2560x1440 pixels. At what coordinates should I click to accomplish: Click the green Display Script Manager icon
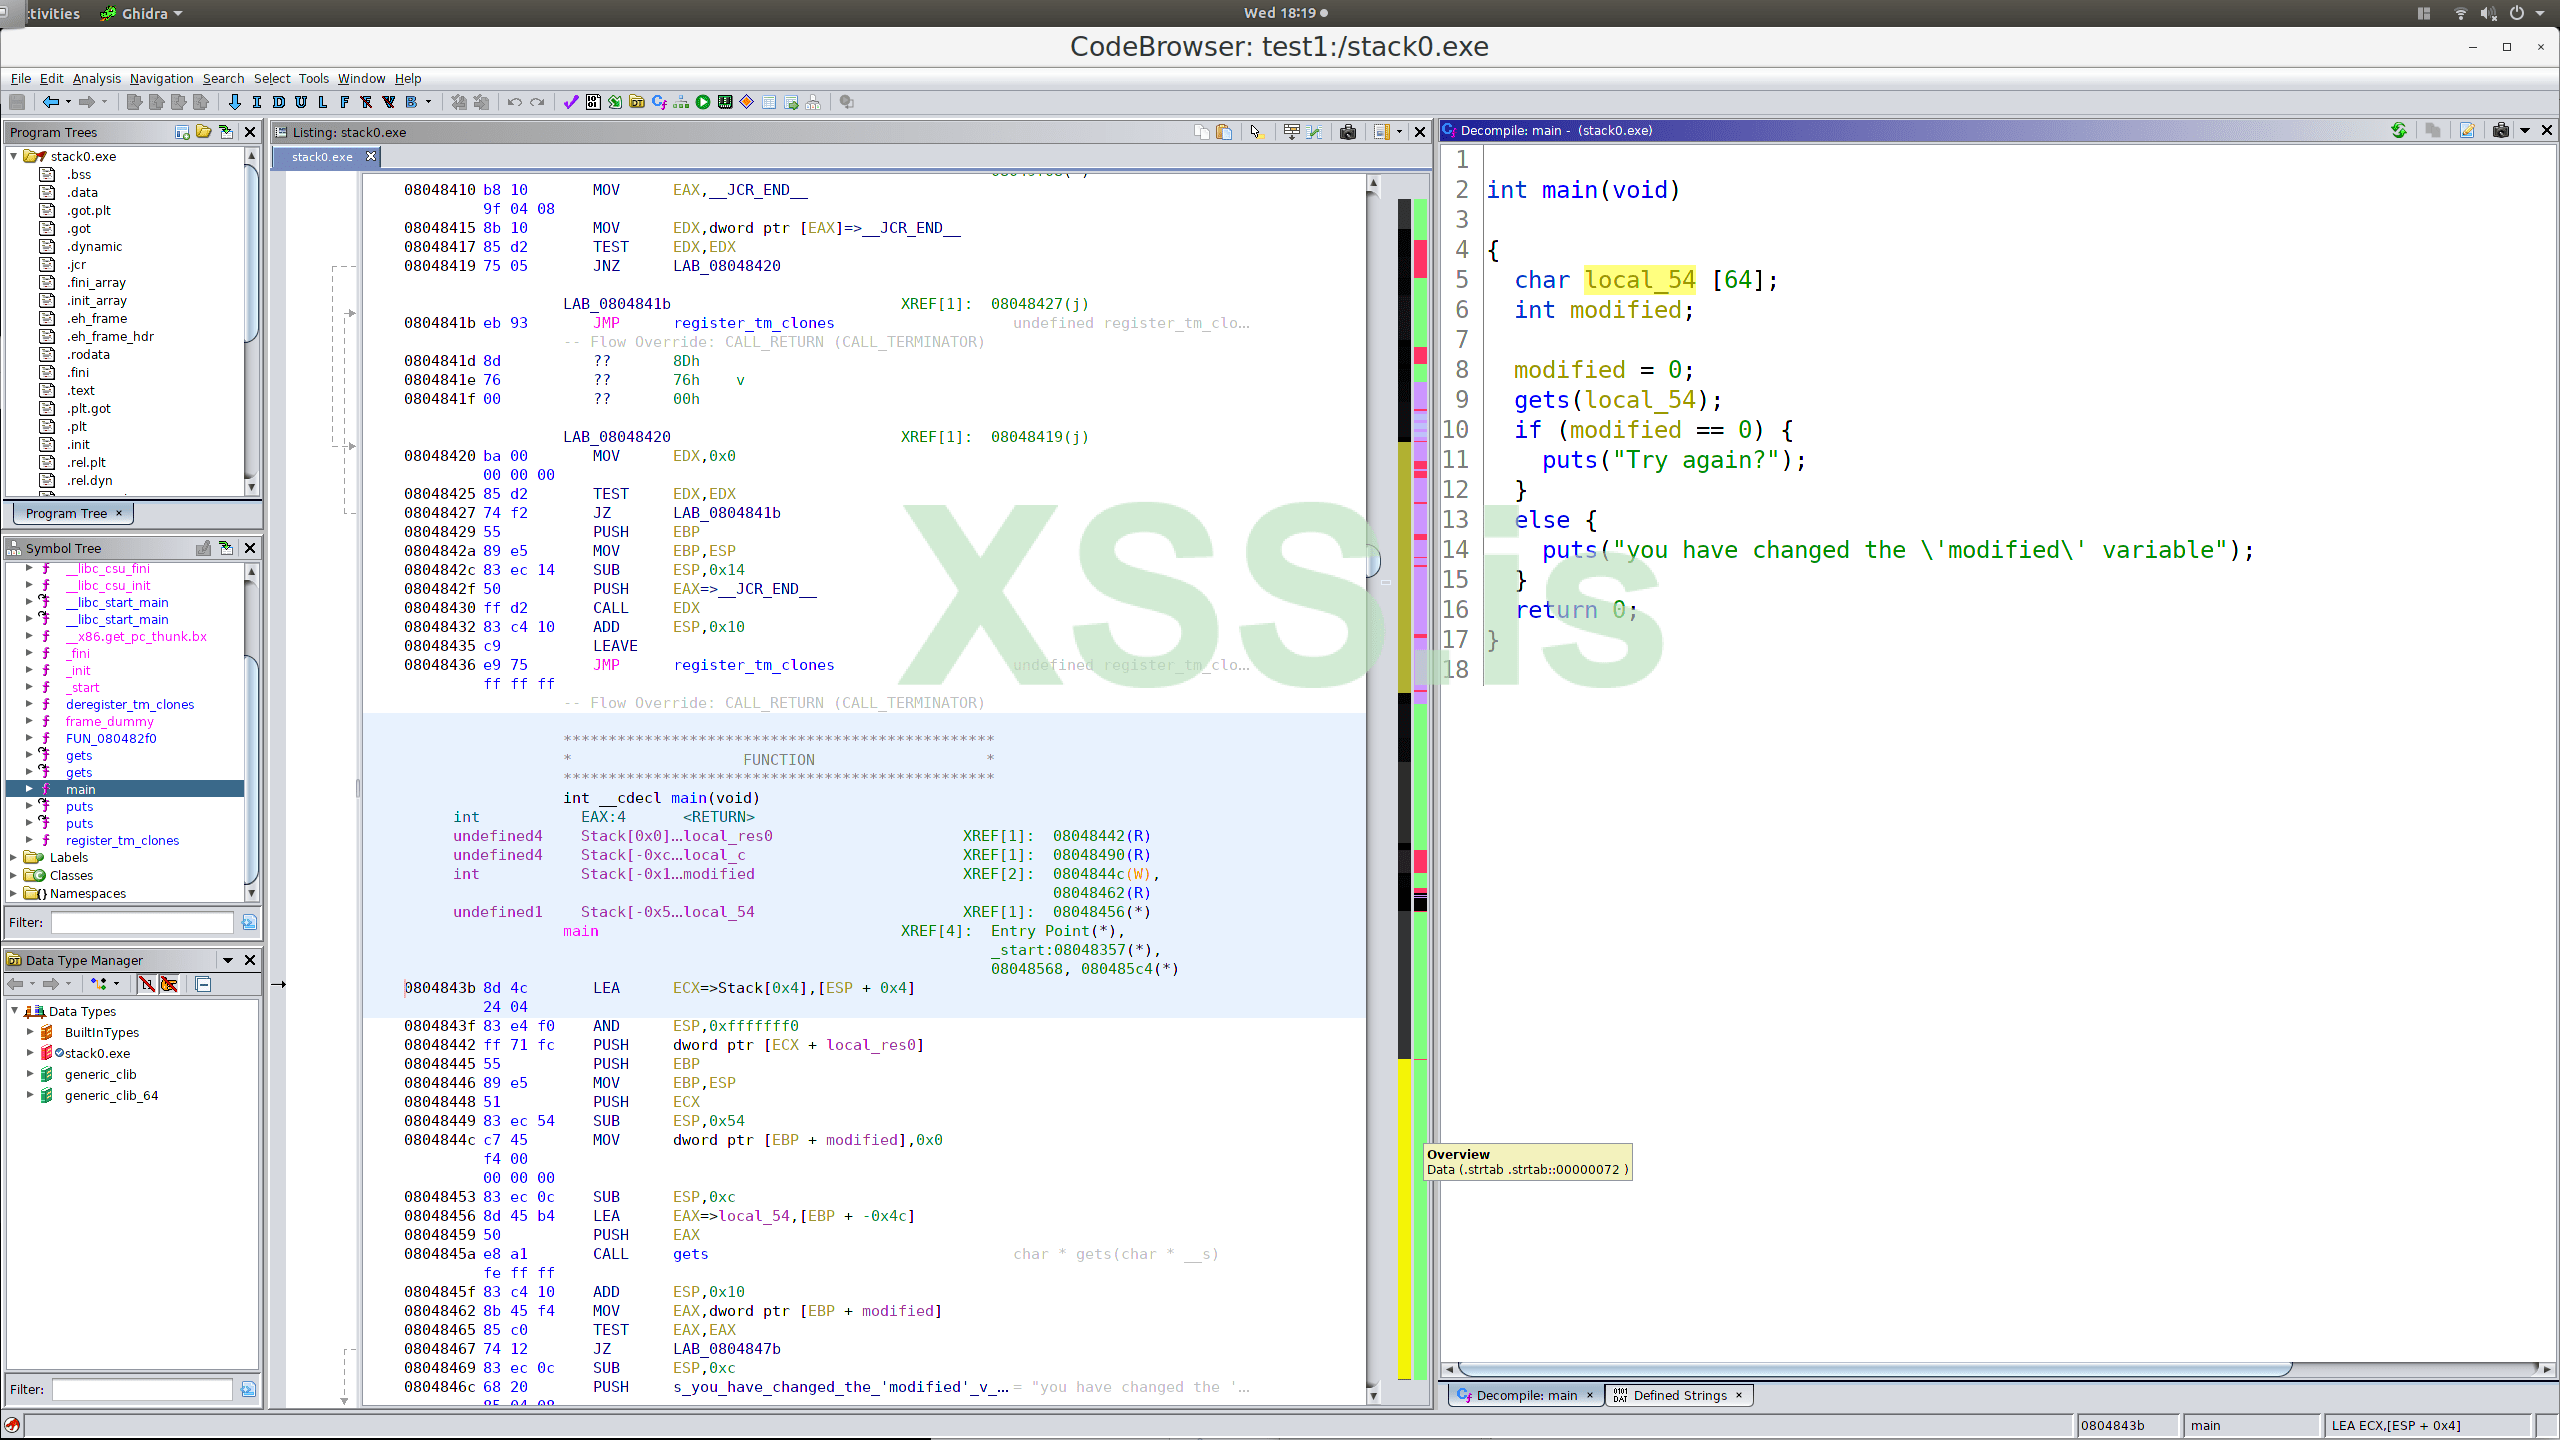click(703, 102)
